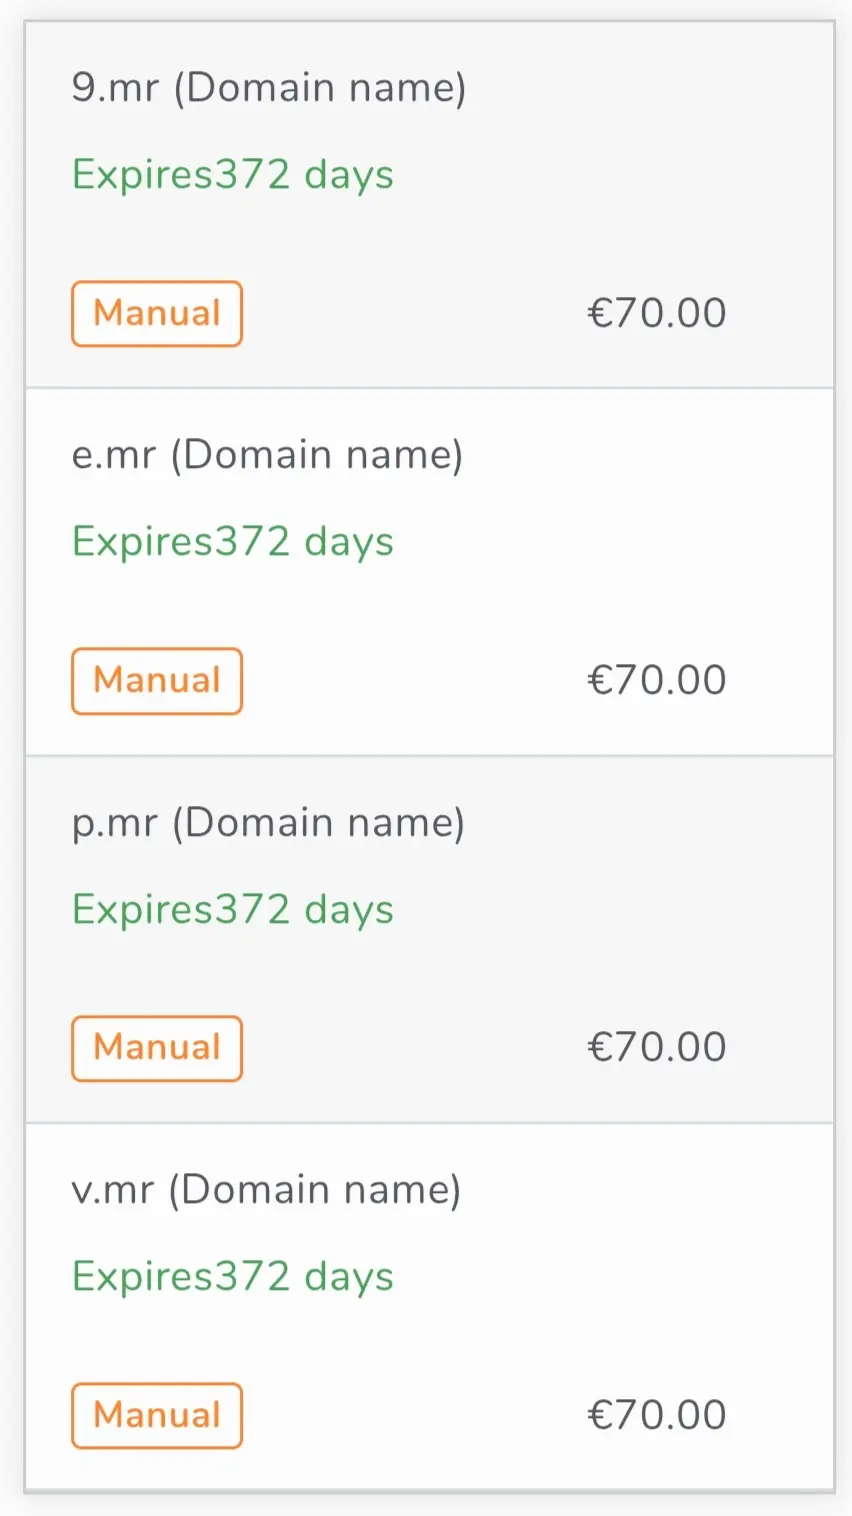Click the Manual badge for e.mr
The width and height of the screenshot is (852, 1516).
[157, 681]
